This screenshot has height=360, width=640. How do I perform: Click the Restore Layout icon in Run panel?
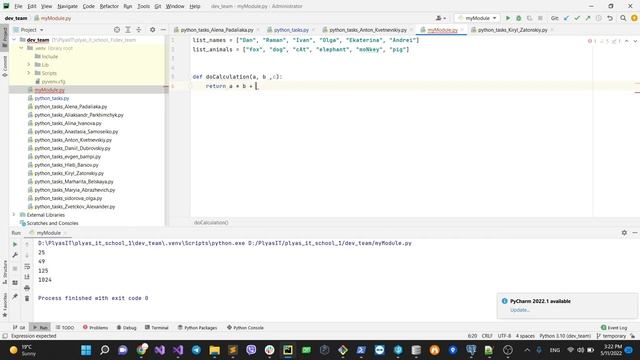15,282
